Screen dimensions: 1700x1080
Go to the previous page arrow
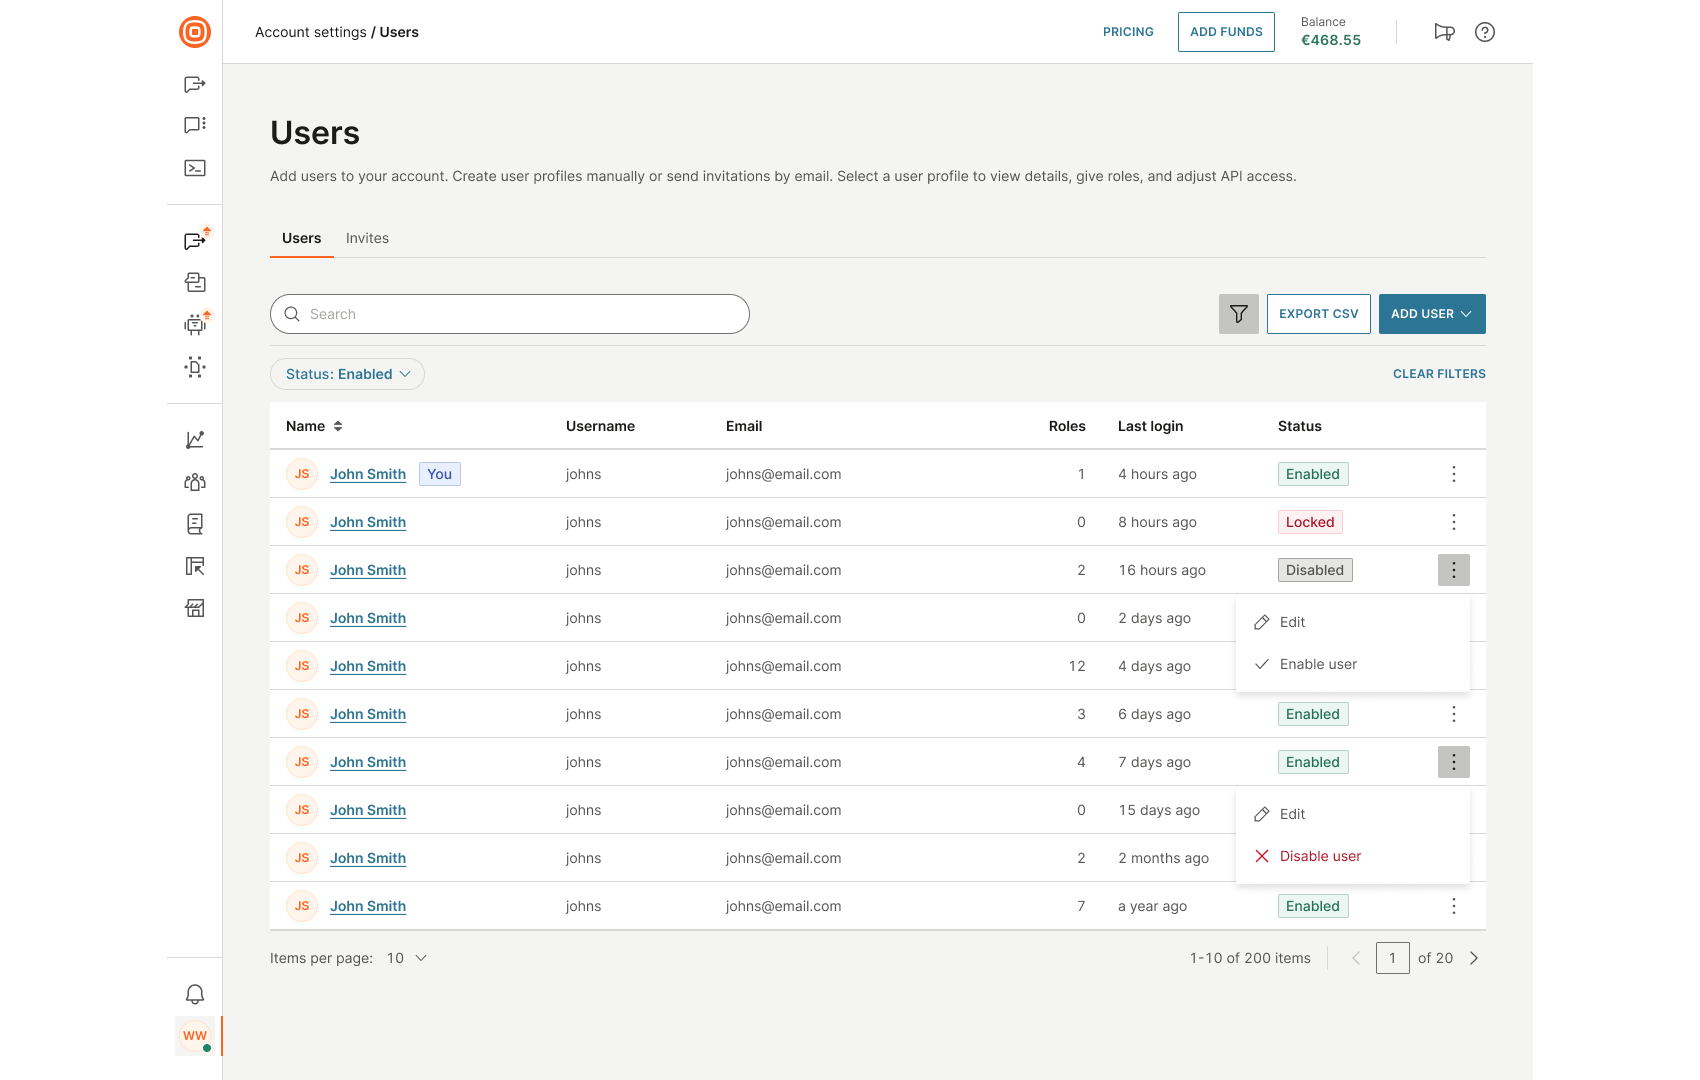[x=1356, y=958]
